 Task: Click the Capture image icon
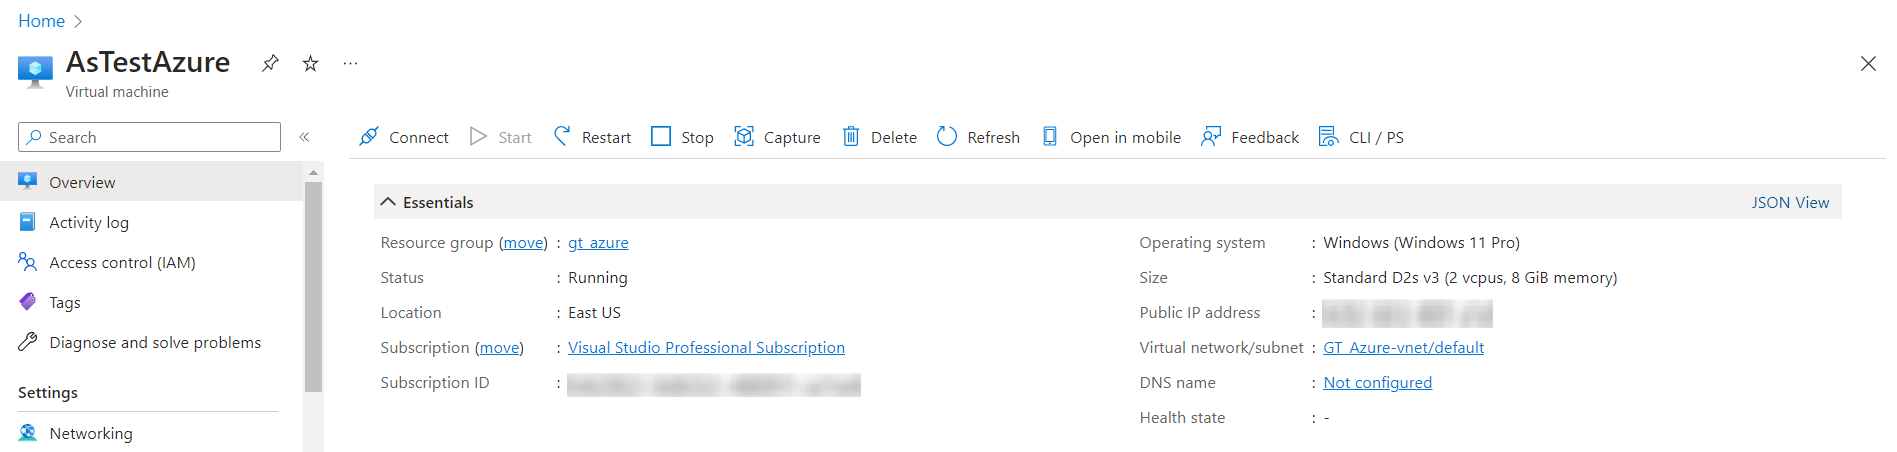tap(744, 137)
